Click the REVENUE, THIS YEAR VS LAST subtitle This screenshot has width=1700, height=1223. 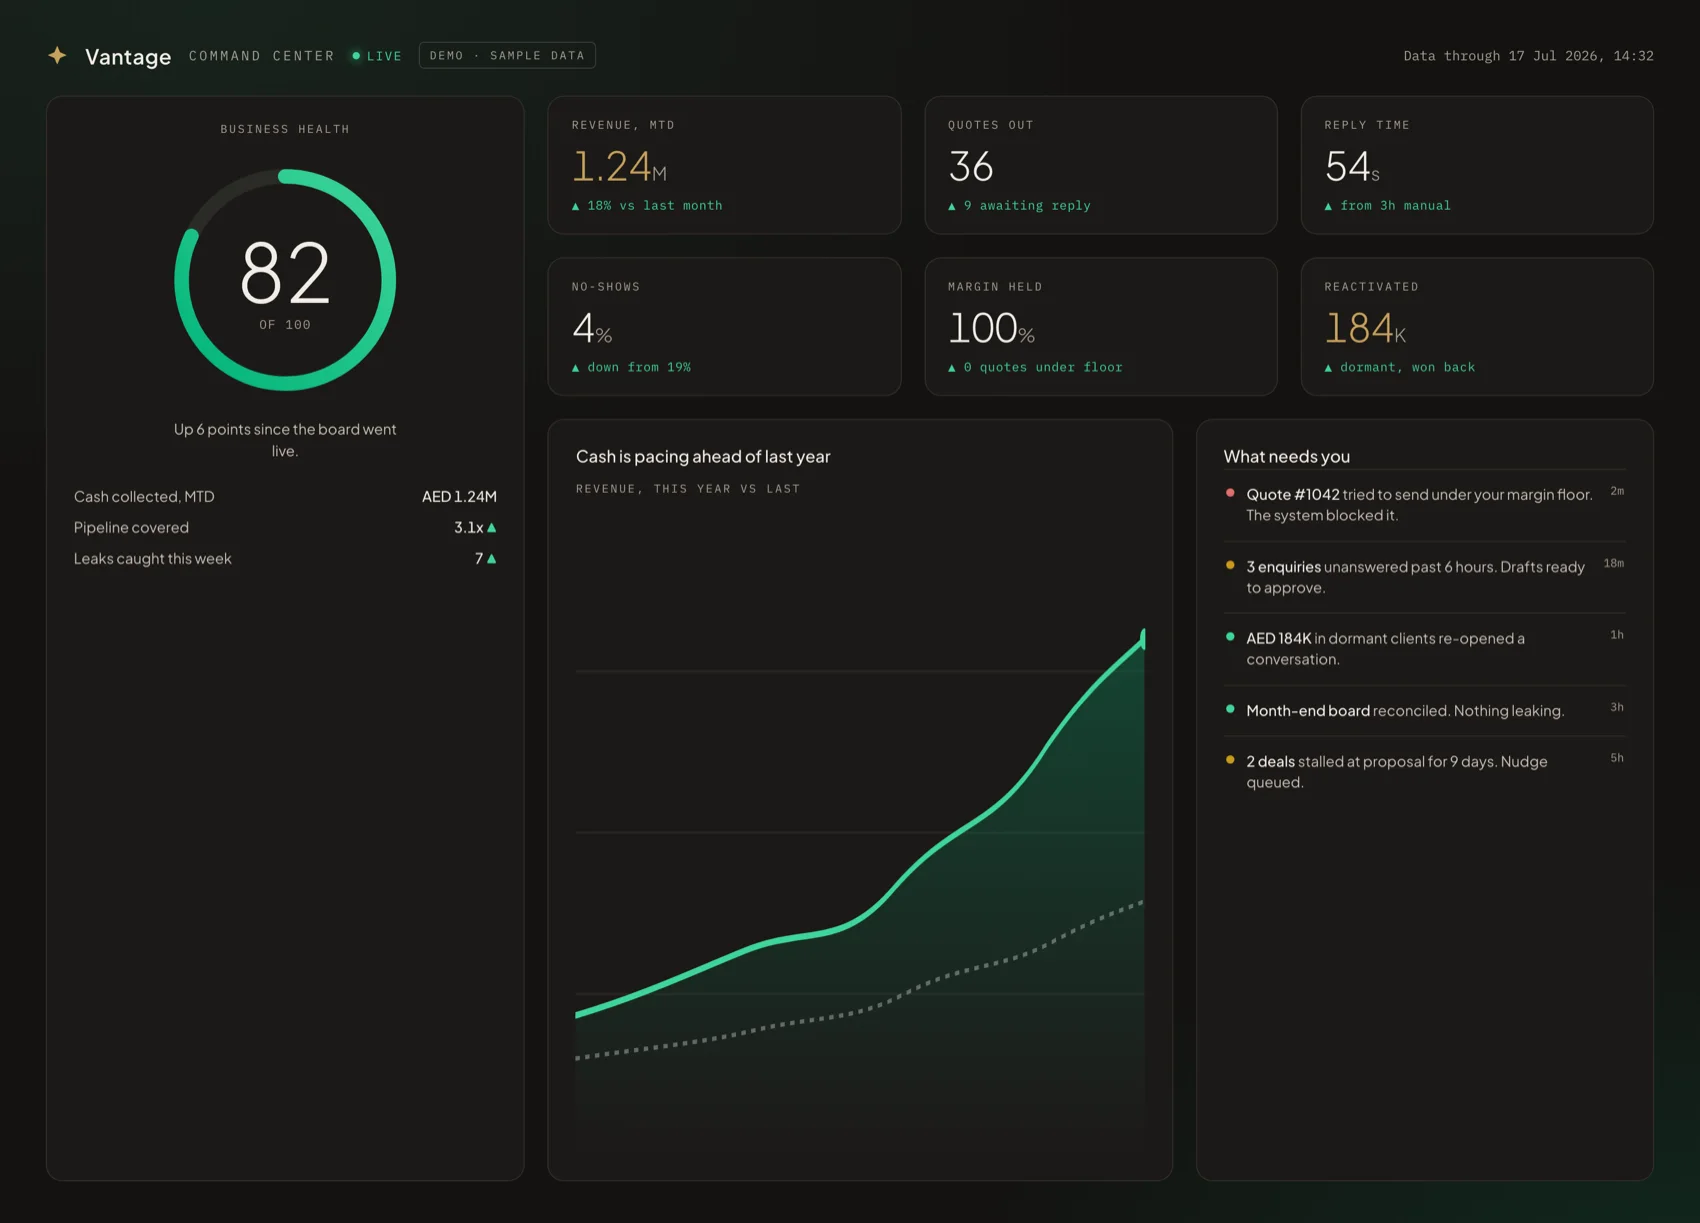(x=688, y=489)
